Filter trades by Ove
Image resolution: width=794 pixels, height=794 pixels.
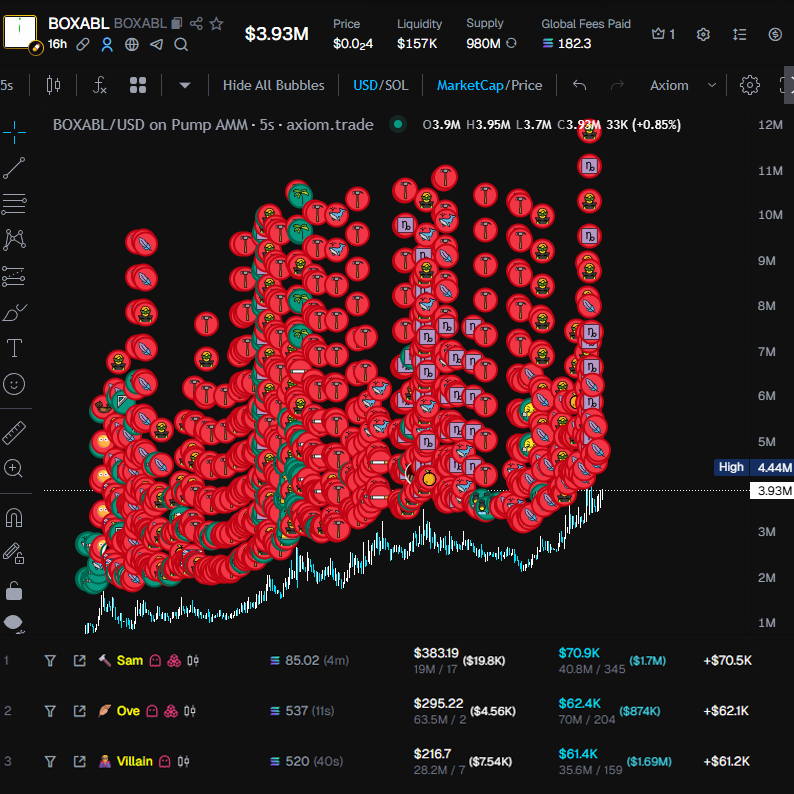(x=50, y=711)
